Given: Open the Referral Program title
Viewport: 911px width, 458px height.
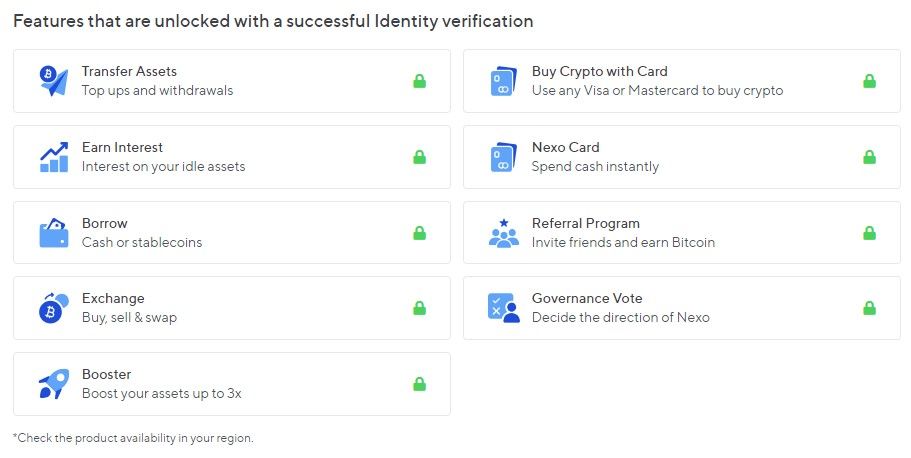Looking at the screenshot, I should 585,223.
